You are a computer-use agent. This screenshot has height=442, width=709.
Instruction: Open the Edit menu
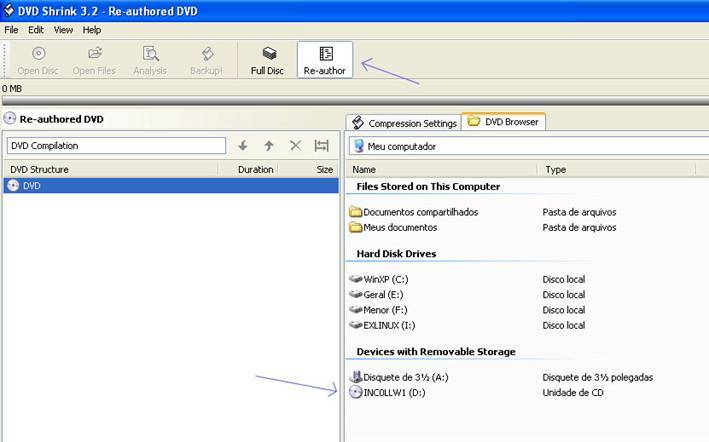click(x=36, y=30)
